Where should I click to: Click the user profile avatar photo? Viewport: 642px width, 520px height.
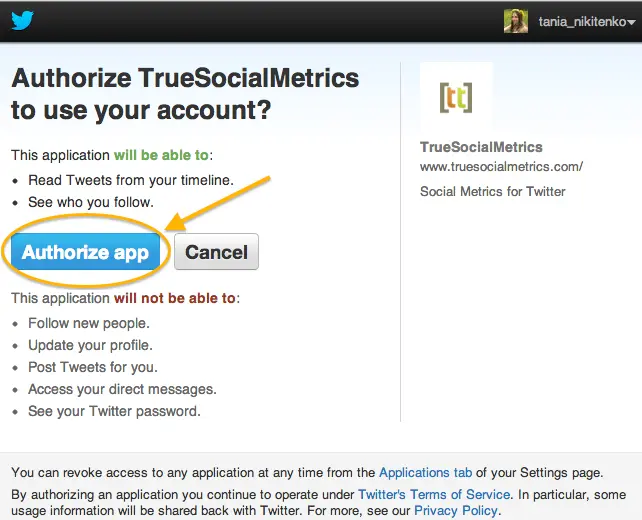point(516,21)
